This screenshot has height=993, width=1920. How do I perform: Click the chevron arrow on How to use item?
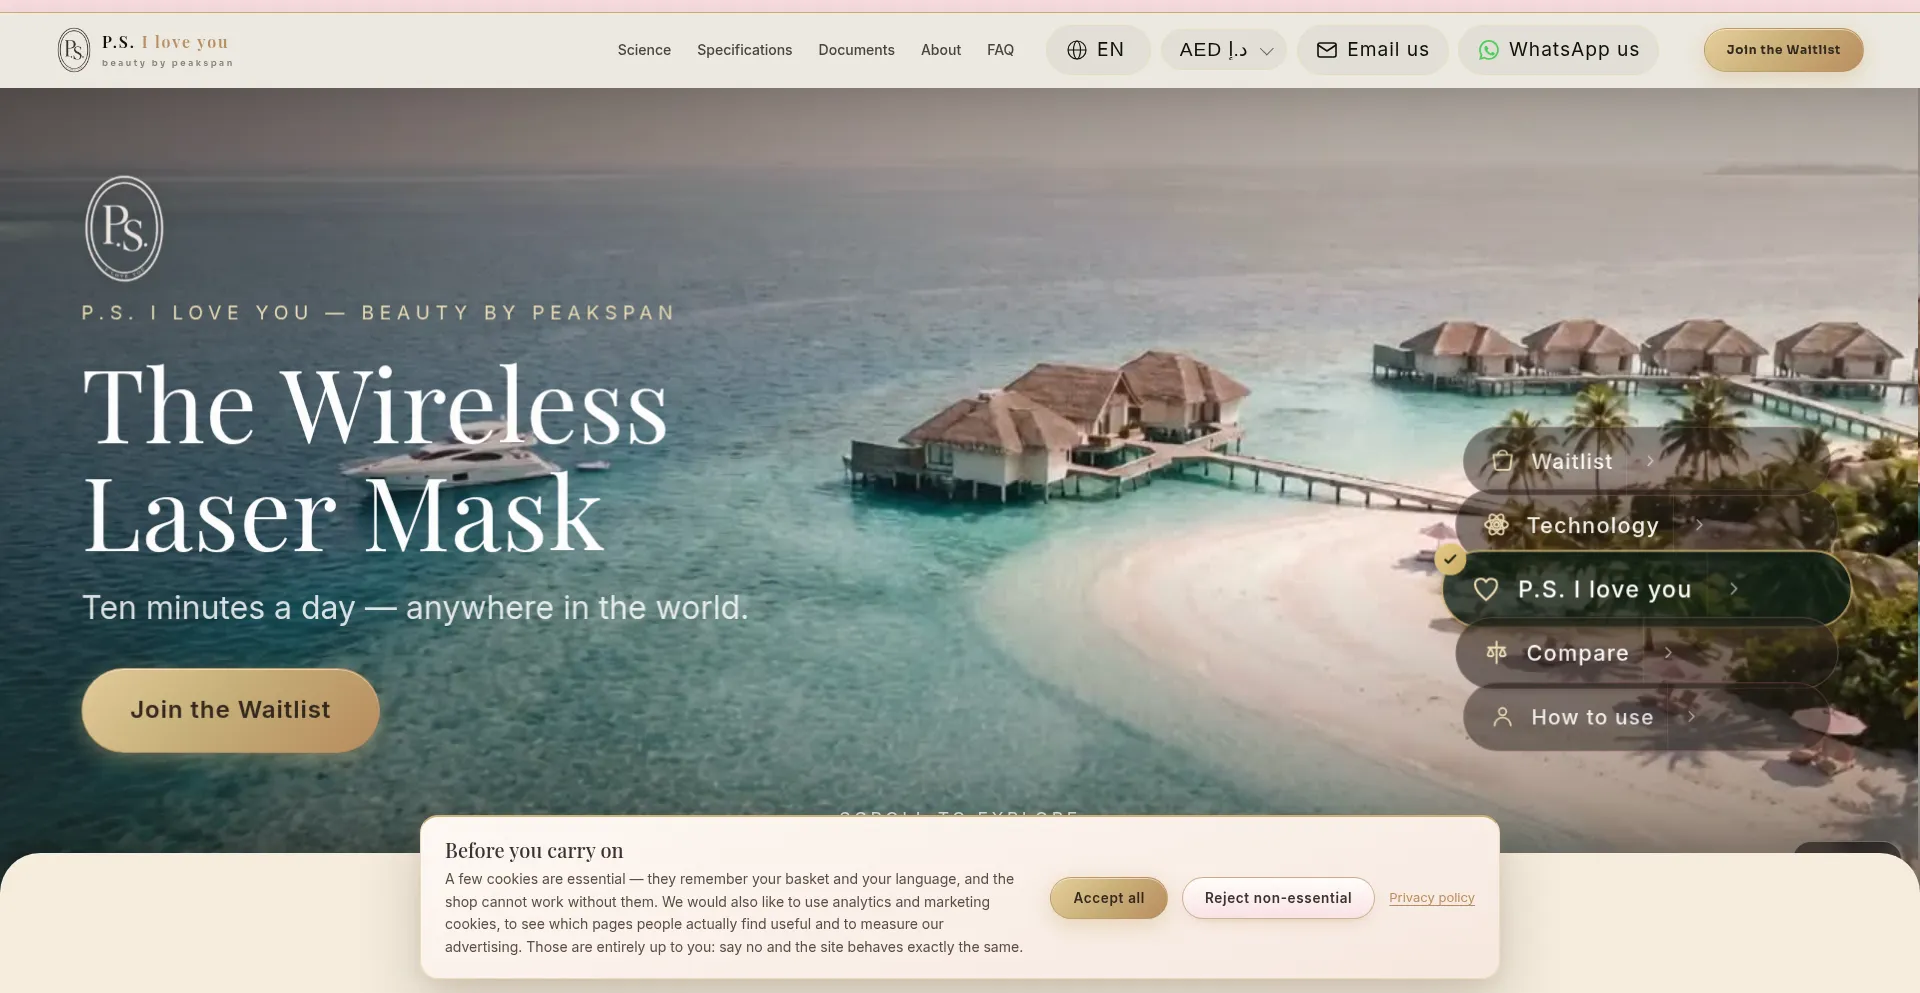tap(1692, 717)
